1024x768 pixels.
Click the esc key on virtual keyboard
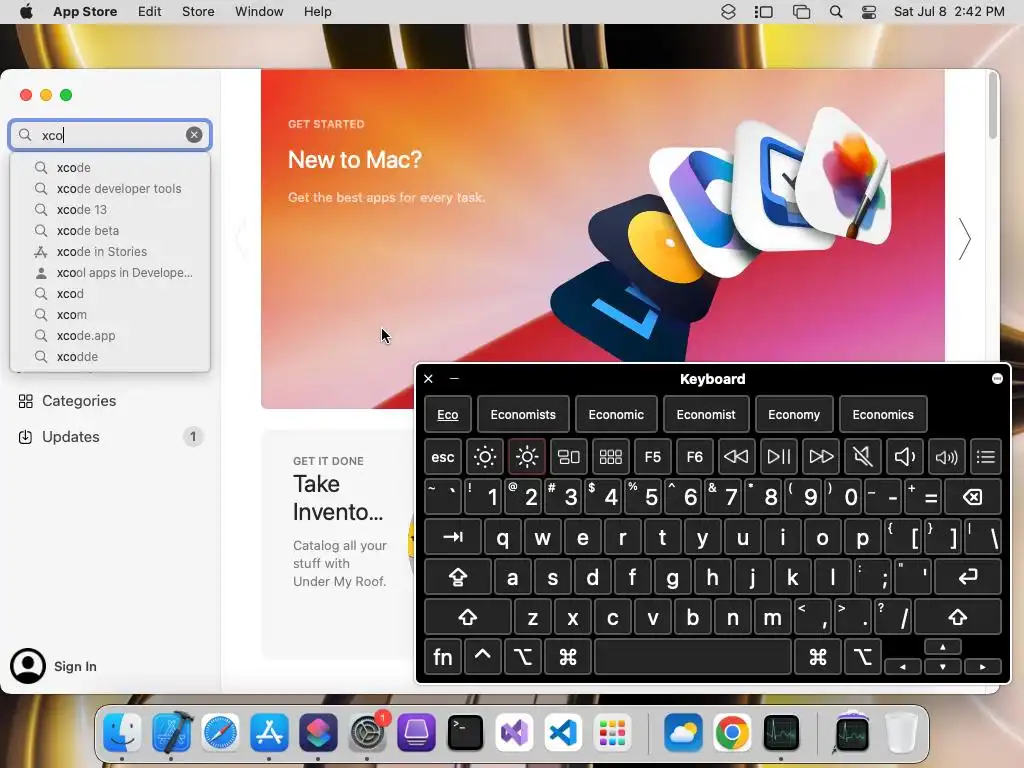coord(443,456)
